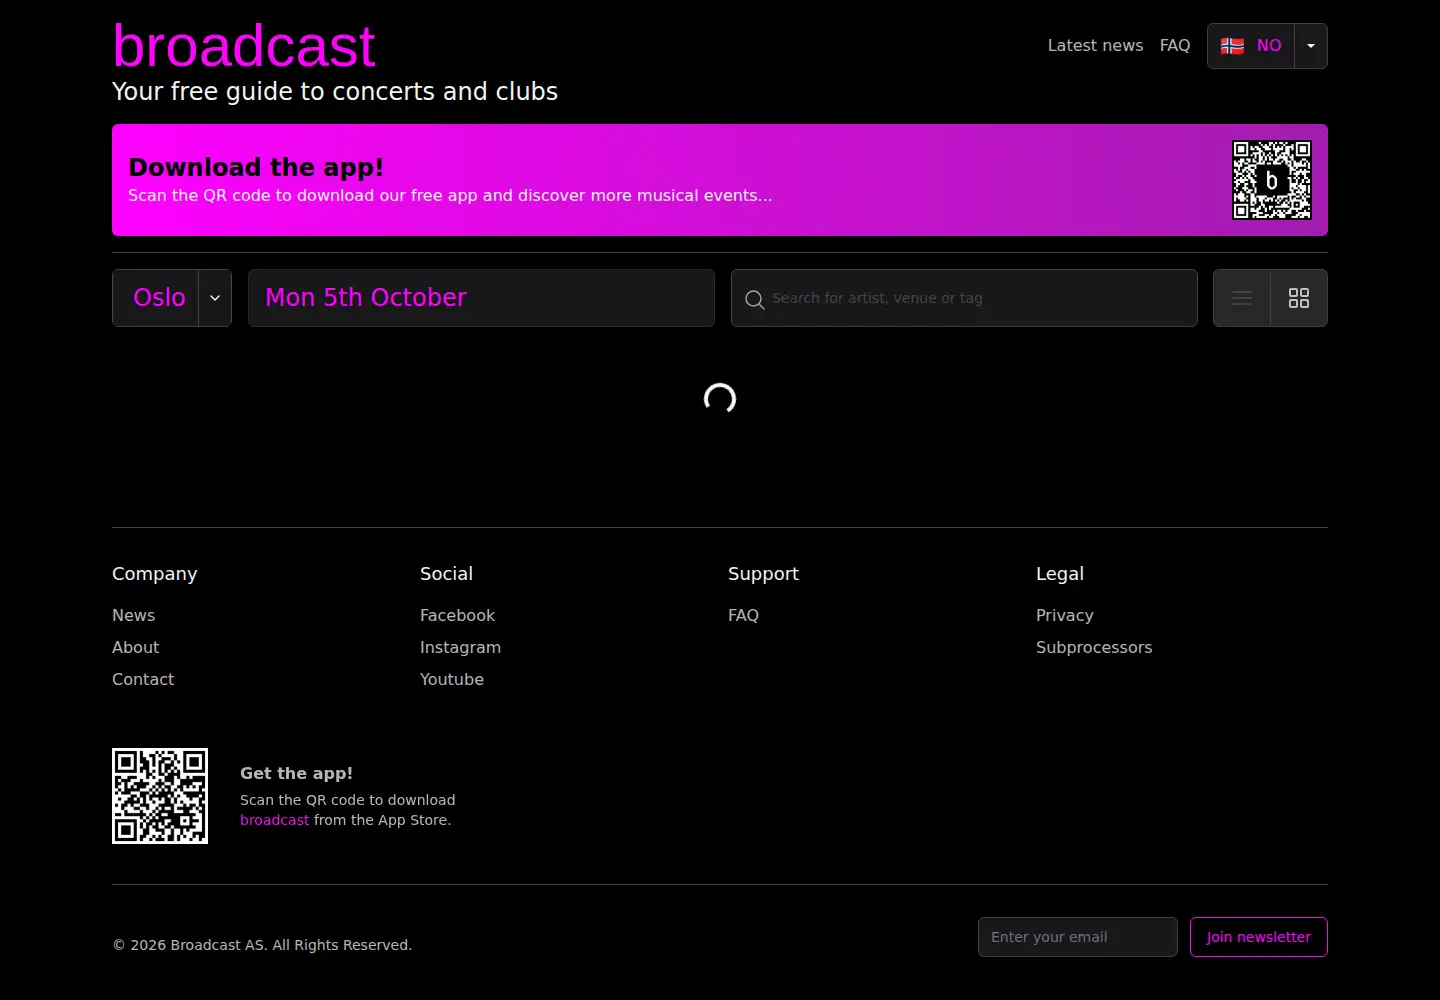The image size is (1440, 1000).
Task: Click the Download the app! banner heading
Action: pyautogui.click(x=256, y=167)
